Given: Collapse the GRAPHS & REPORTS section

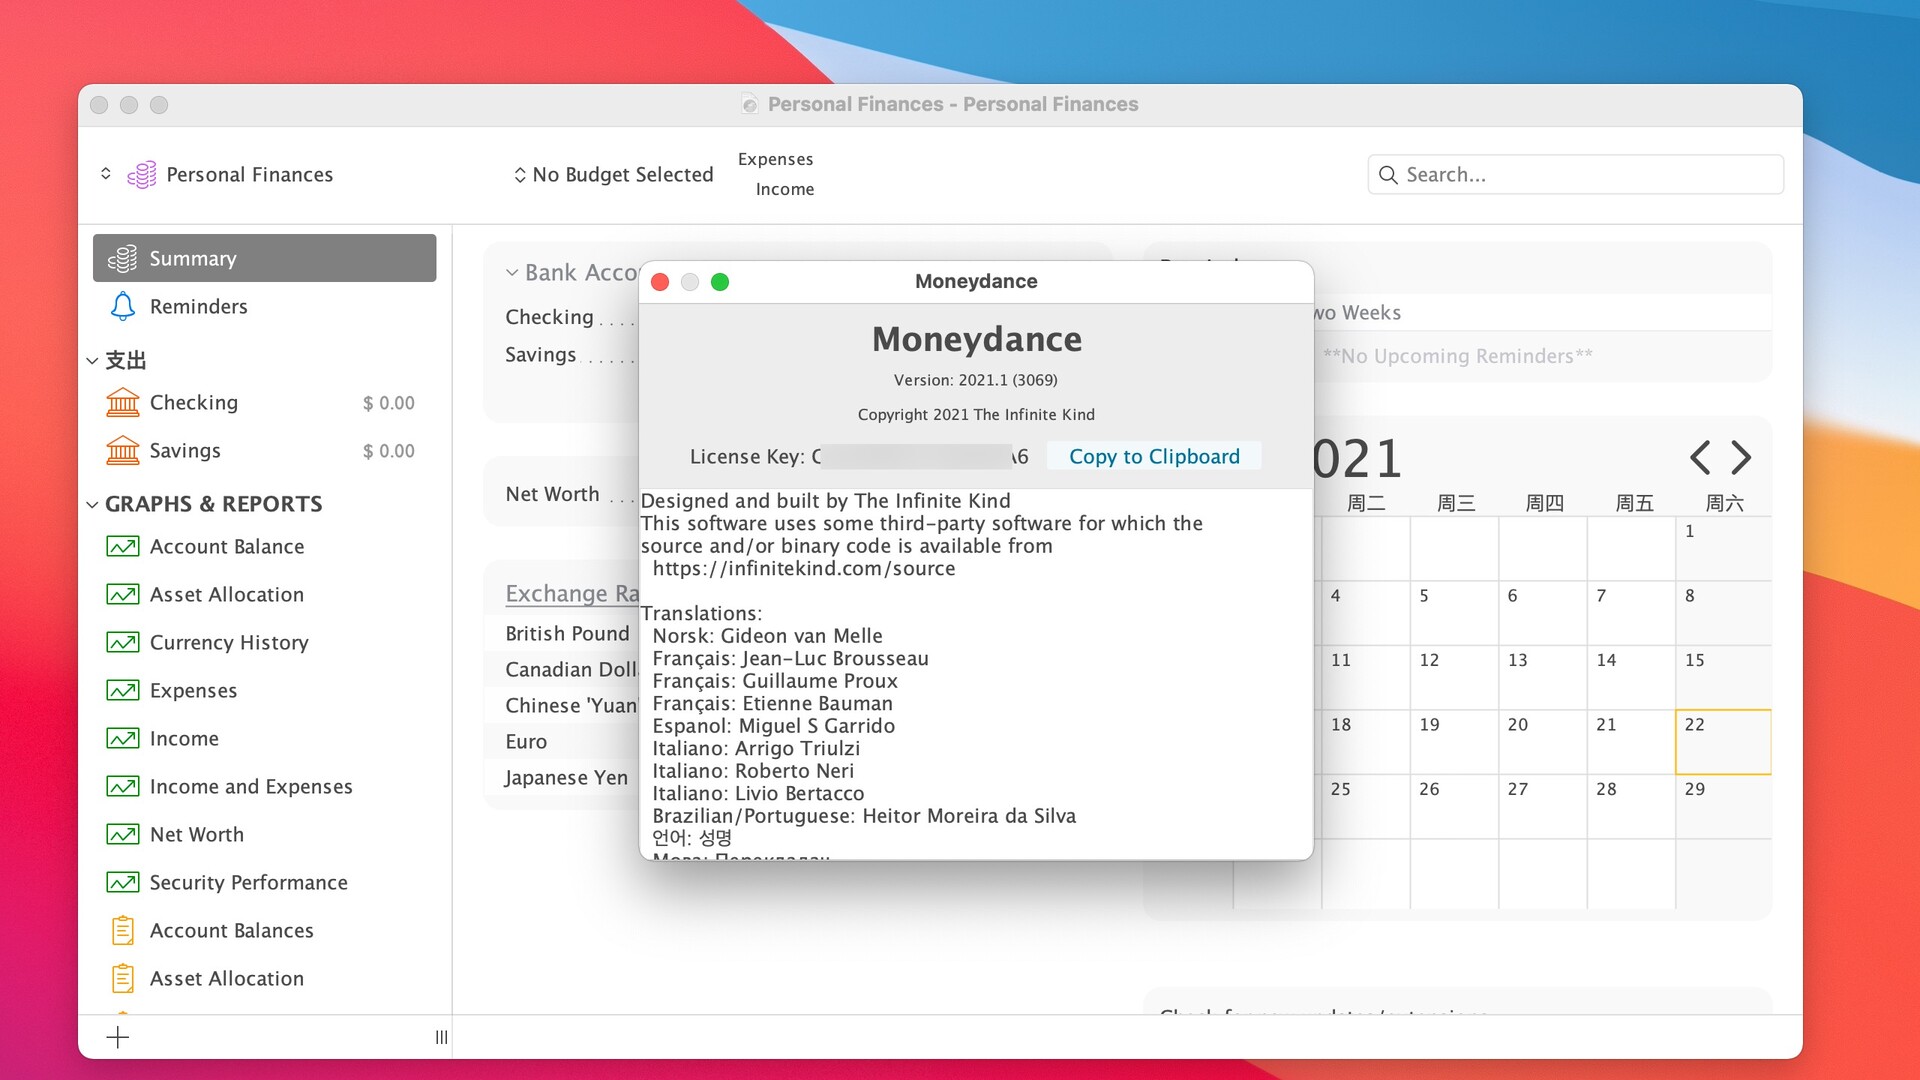Looking at the screenshot, I should click(92, 505).
